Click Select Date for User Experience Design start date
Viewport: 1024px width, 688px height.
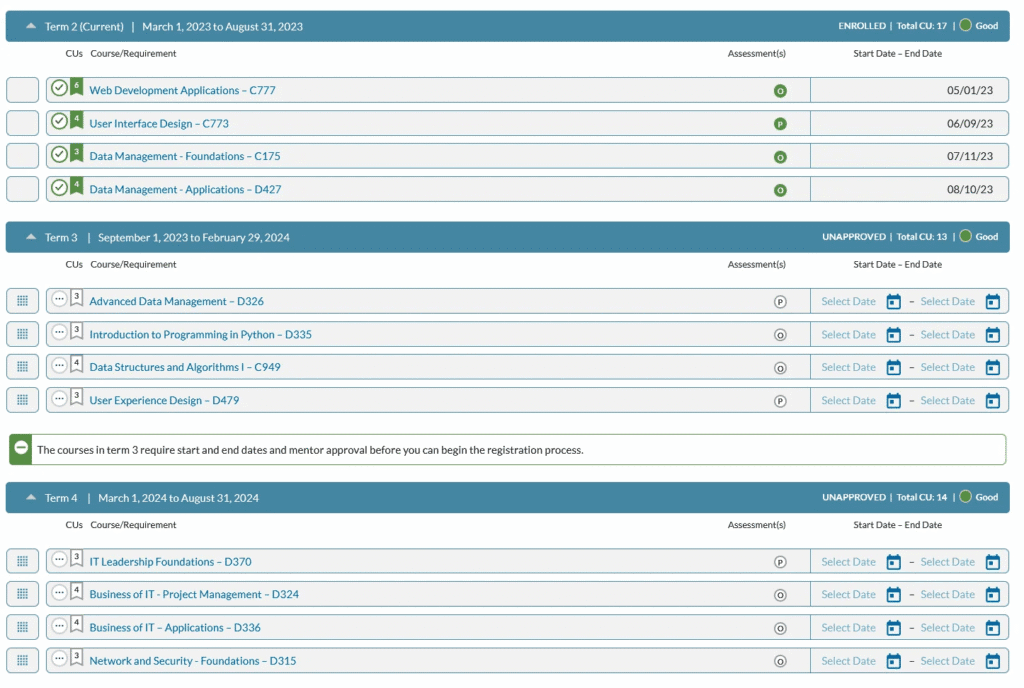click(x=846, y=399)
